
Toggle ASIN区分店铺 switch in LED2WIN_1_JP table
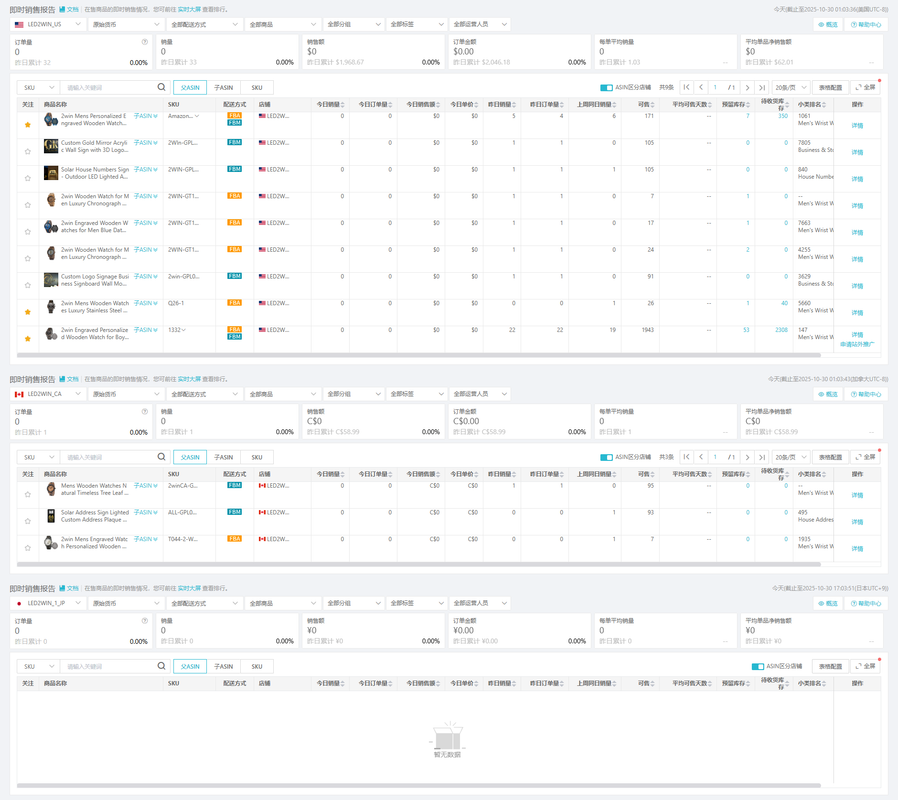tap(758, 666)
